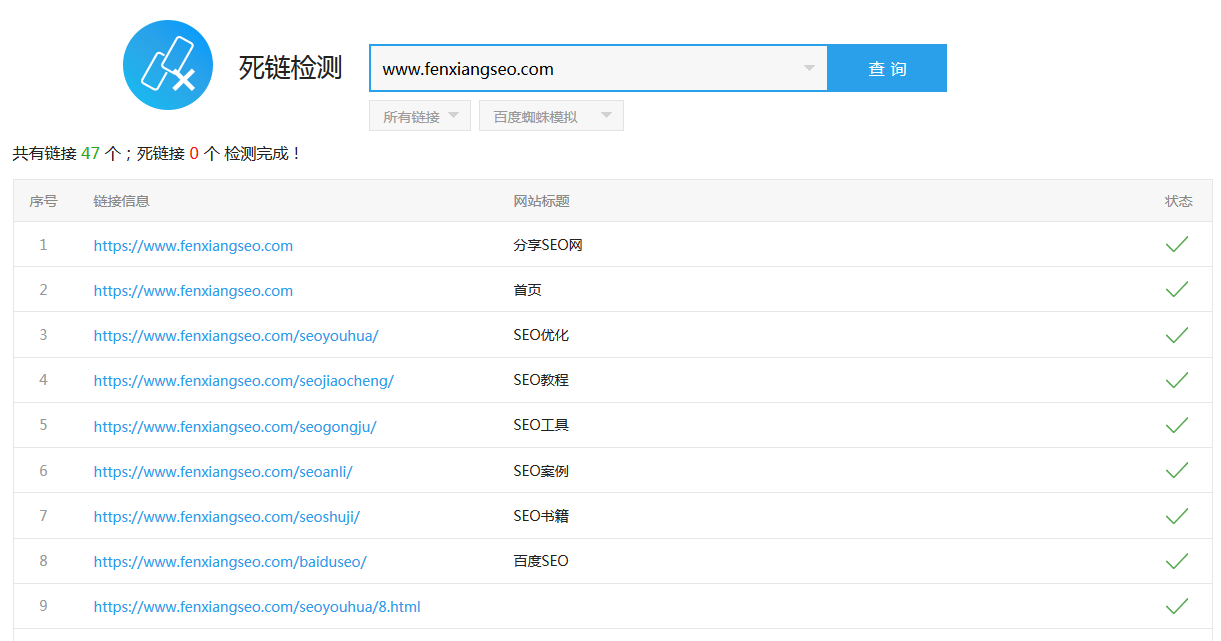Click the 死链检测 circular logo icon
Screen dimensions: 1221x641
point(167,65)
